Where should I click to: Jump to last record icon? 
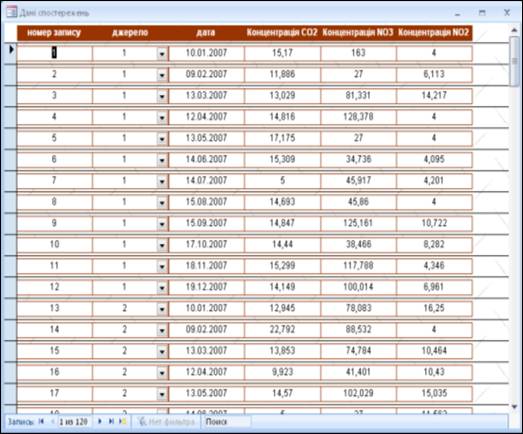point(111,422)
